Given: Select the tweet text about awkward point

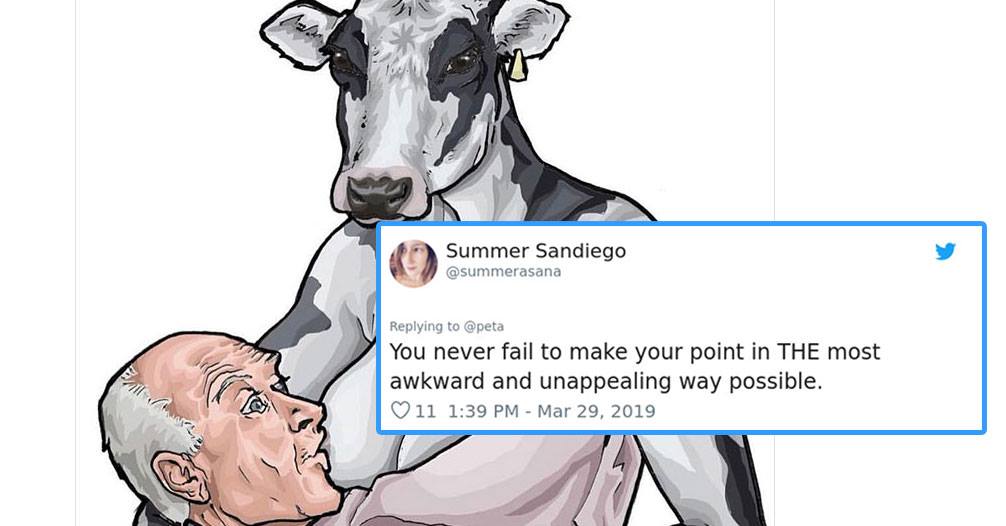Looking at the screenshot, I should tap(635, 366).
